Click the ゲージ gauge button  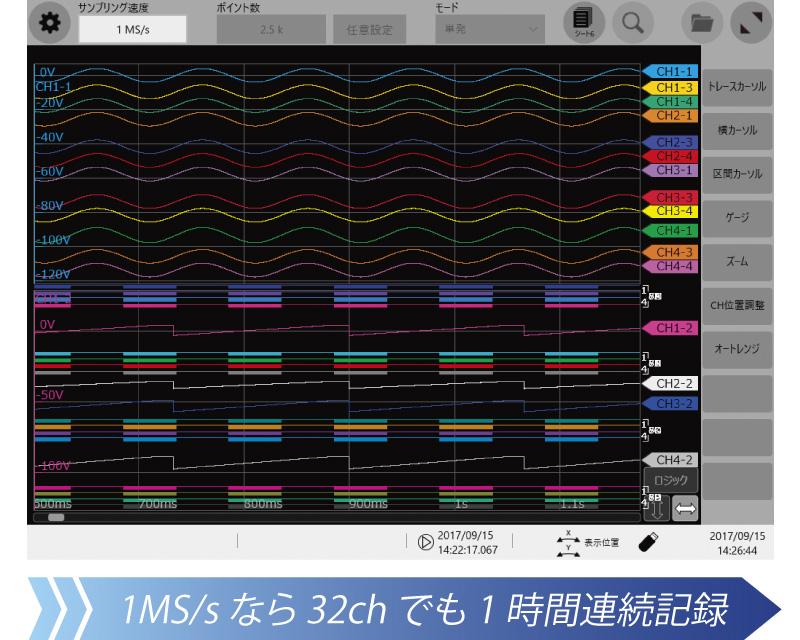click(737, 218)
